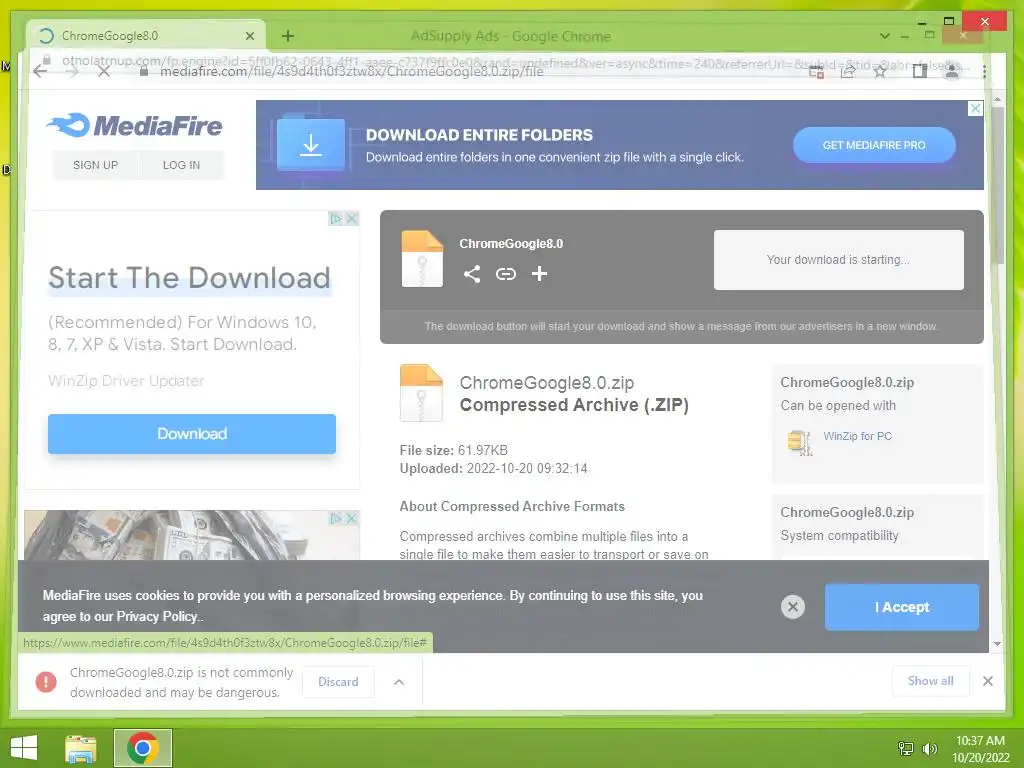Go back using the browser back arrow

(40, 71)
